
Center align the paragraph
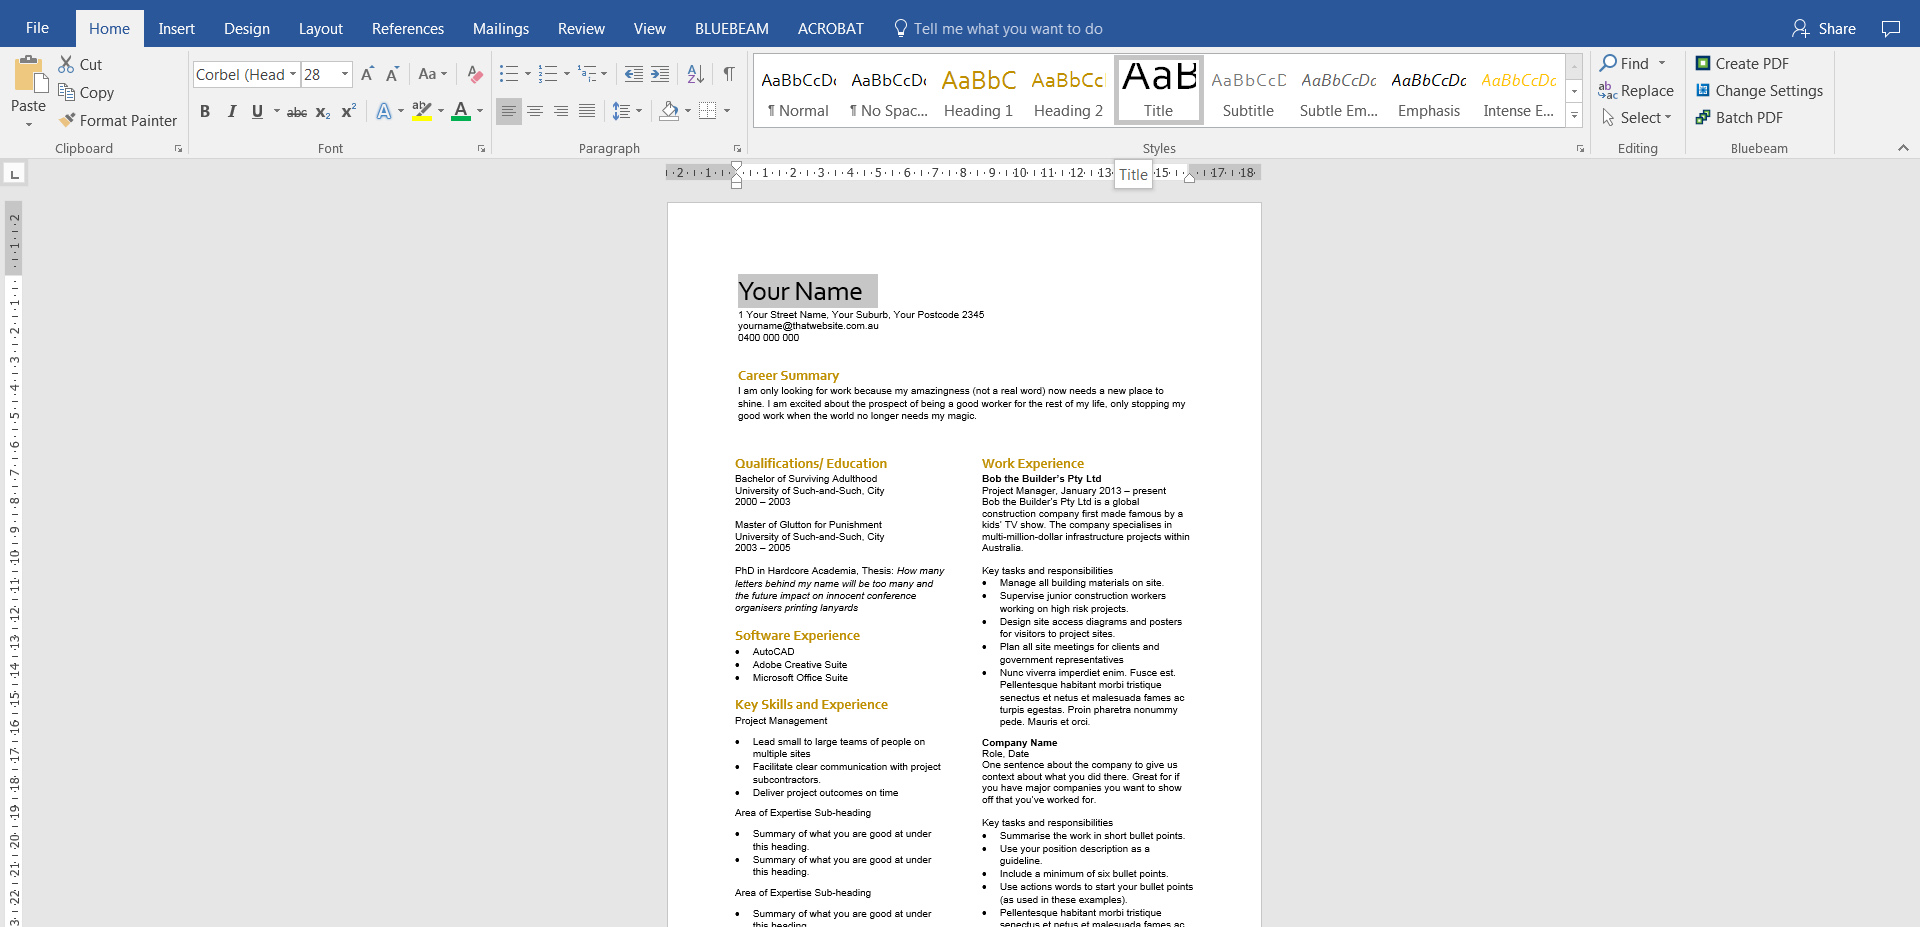535,111
